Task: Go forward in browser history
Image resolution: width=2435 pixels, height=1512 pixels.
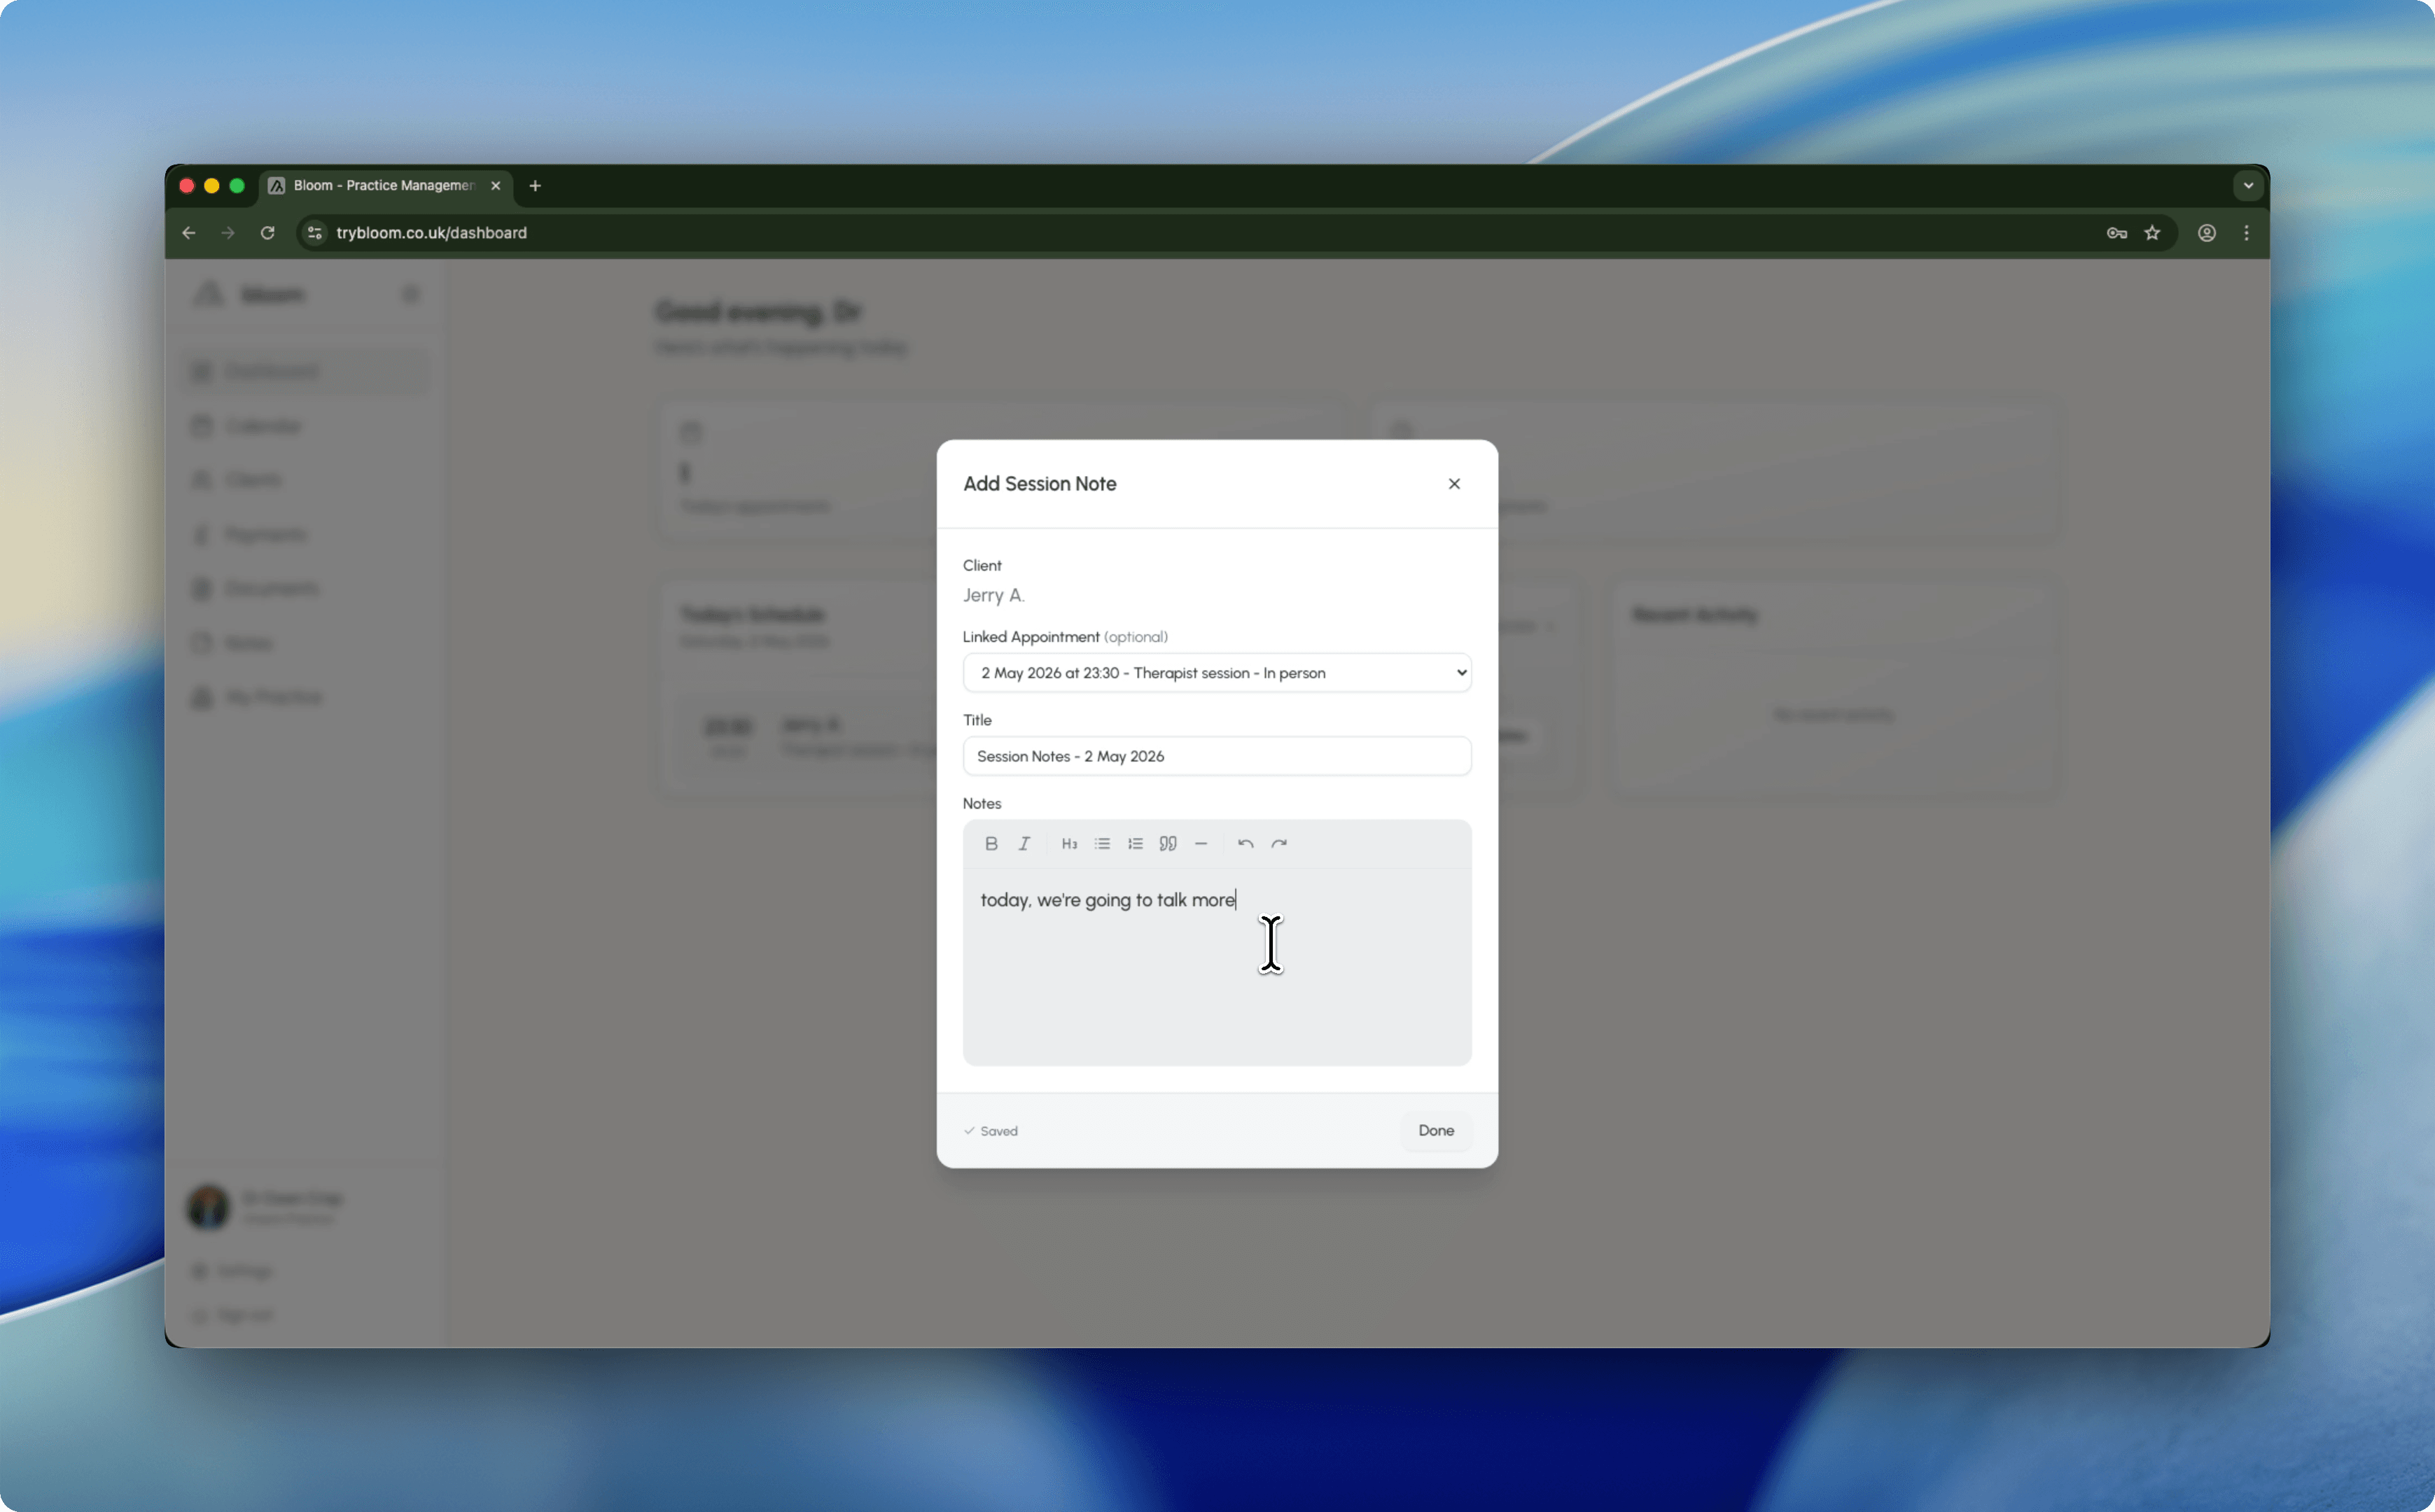Action: click(228, 233)
